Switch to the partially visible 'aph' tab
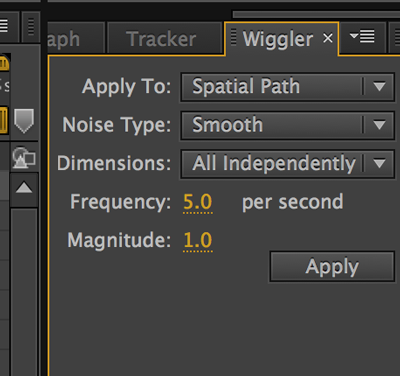This screenshot has height=376, width=400. (77, 39)
